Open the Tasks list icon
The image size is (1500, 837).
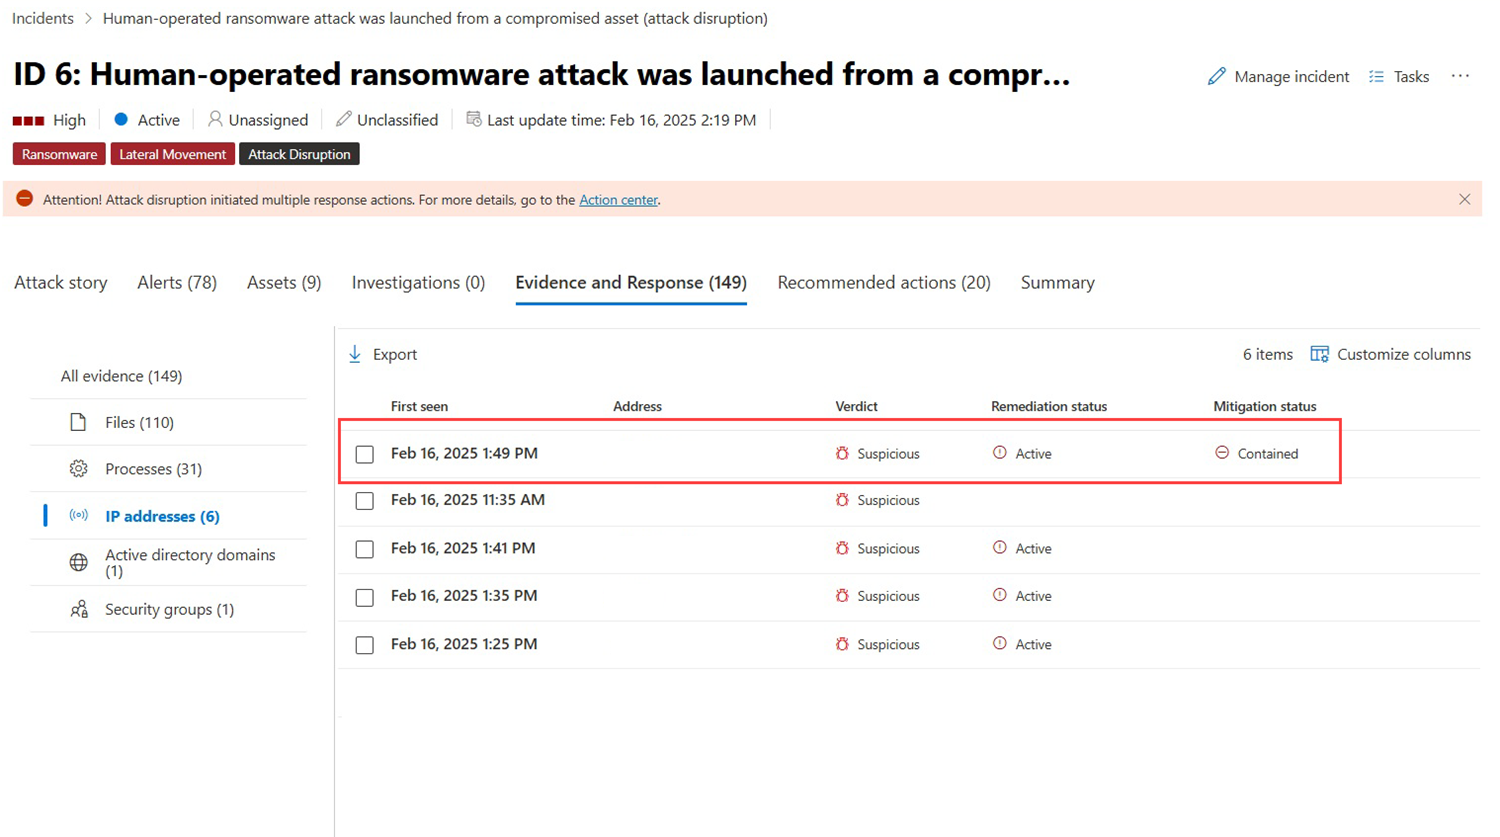1376,76
